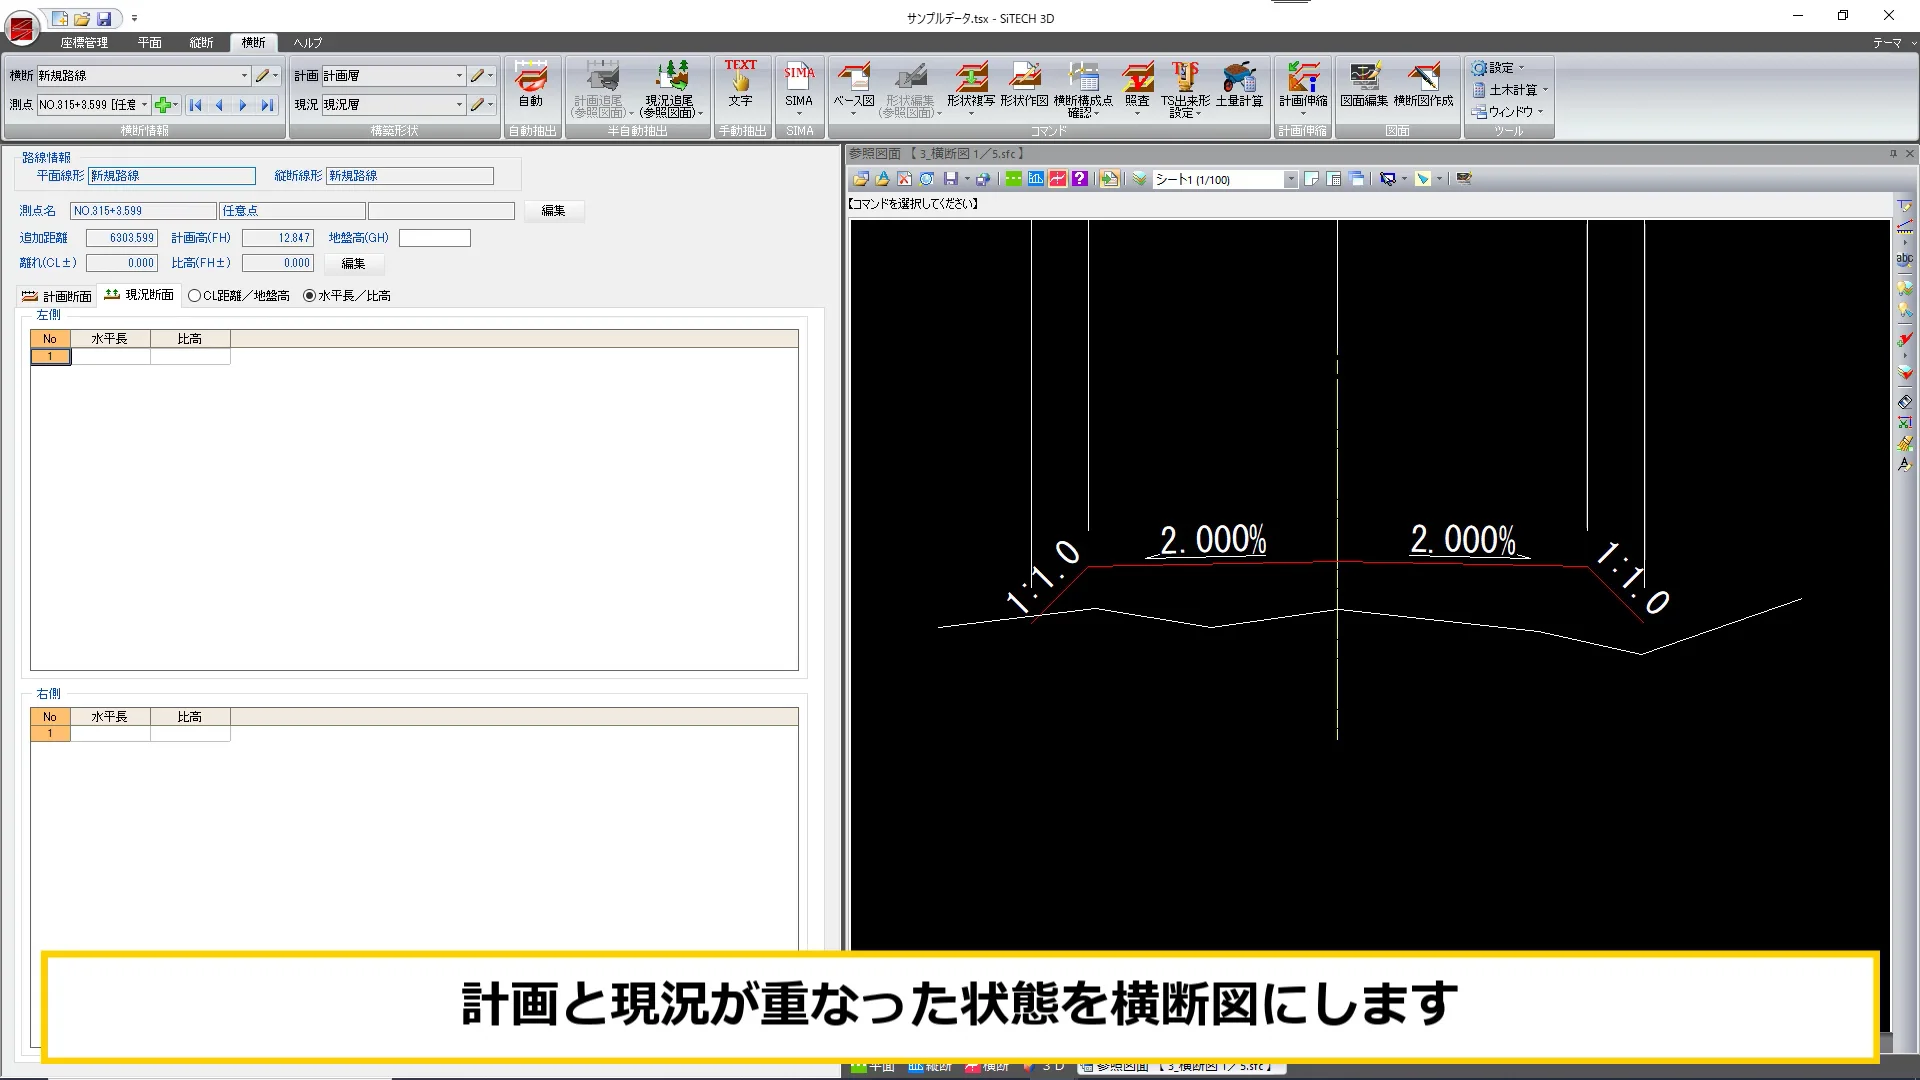Add a station with the green plus icon

(x=163, y=105)
